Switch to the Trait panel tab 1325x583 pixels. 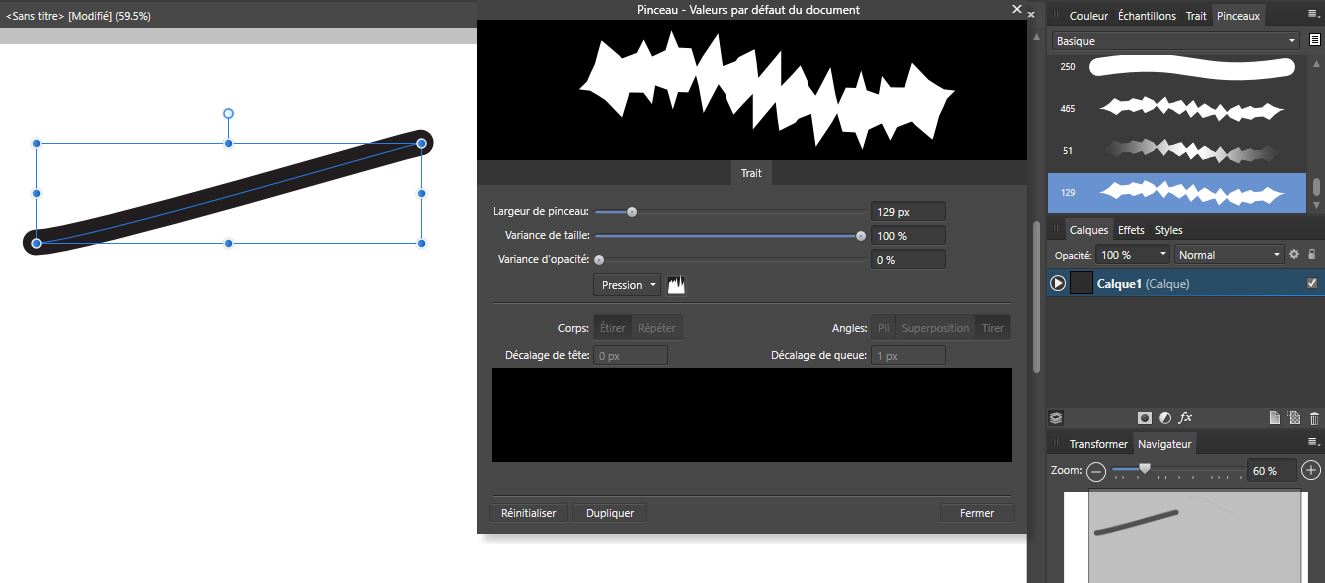pos(1196,16)
